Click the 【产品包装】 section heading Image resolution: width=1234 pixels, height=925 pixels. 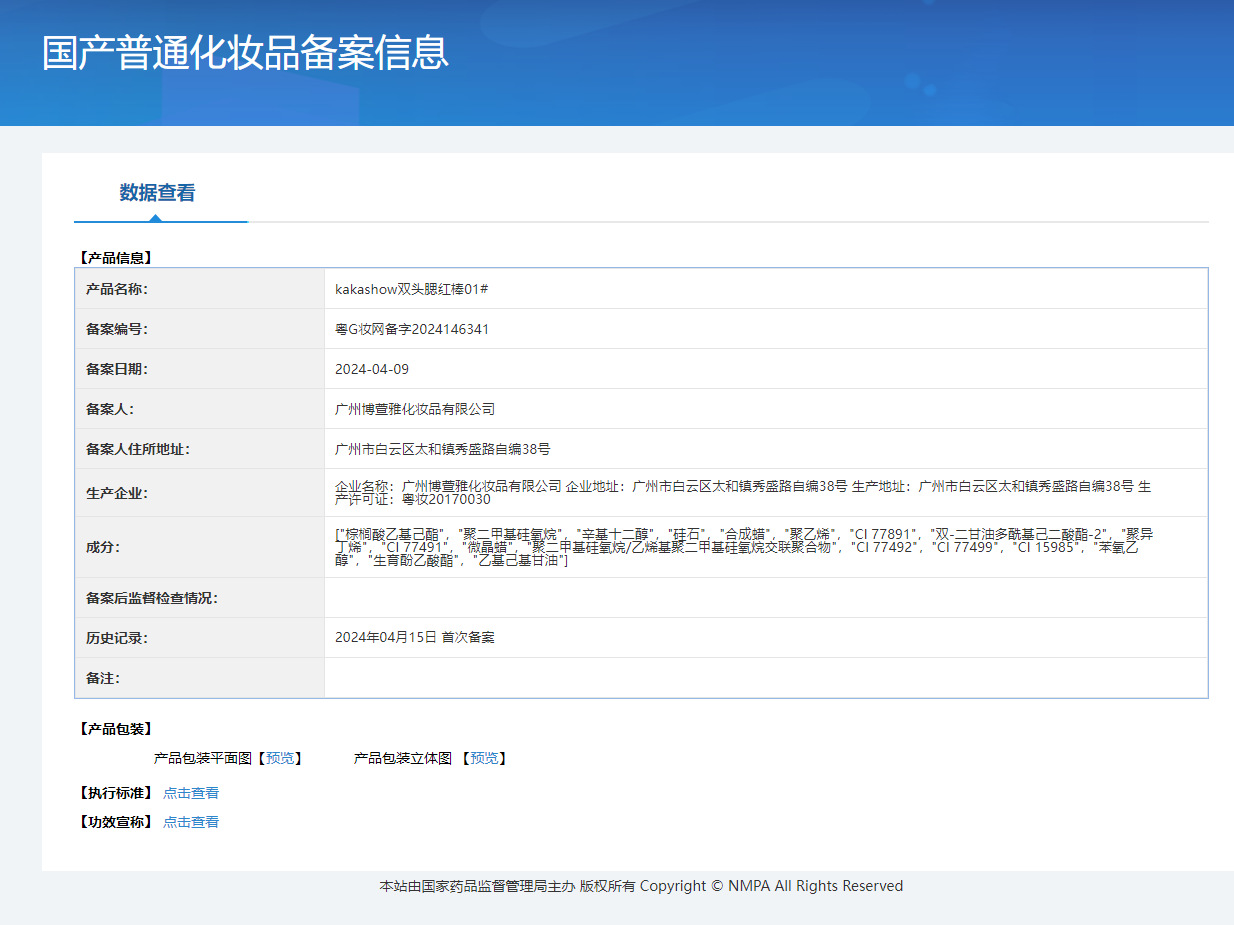click(116, 729)
